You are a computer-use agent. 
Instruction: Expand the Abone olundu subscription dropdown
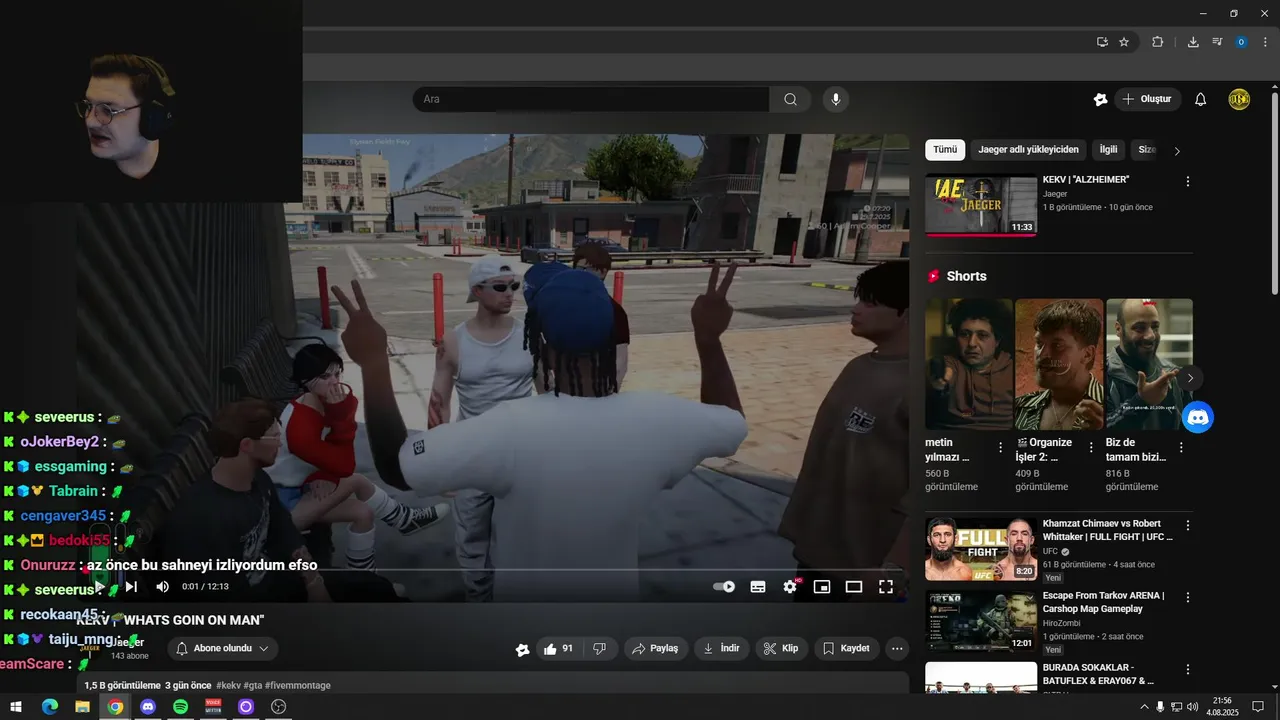point(223,648)
